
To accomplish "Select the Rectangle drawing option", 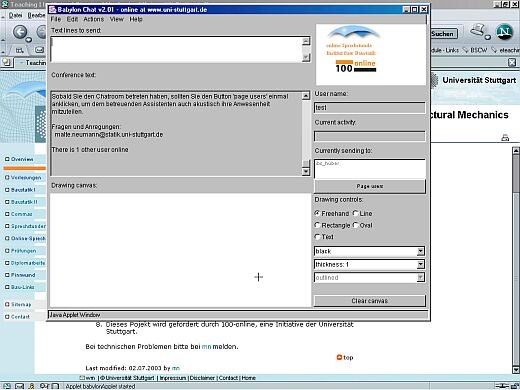I will coord(317,225).
